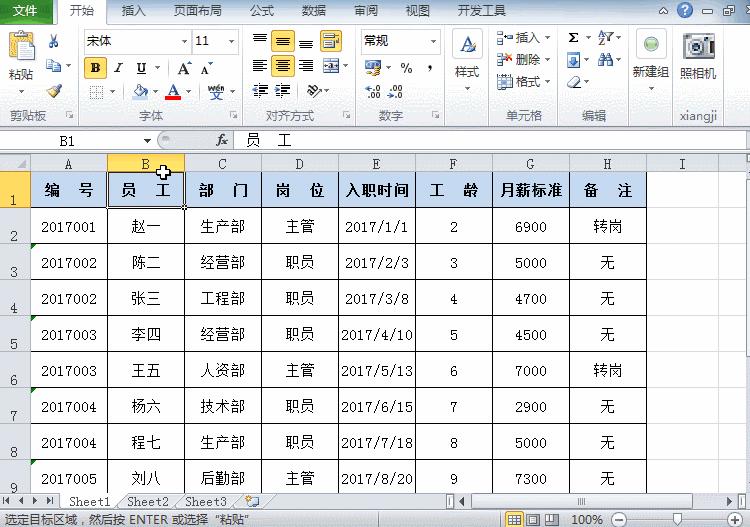Adjust the zoom slider handle
This screenshot has width=750, height=527.
tap(677, 519)
